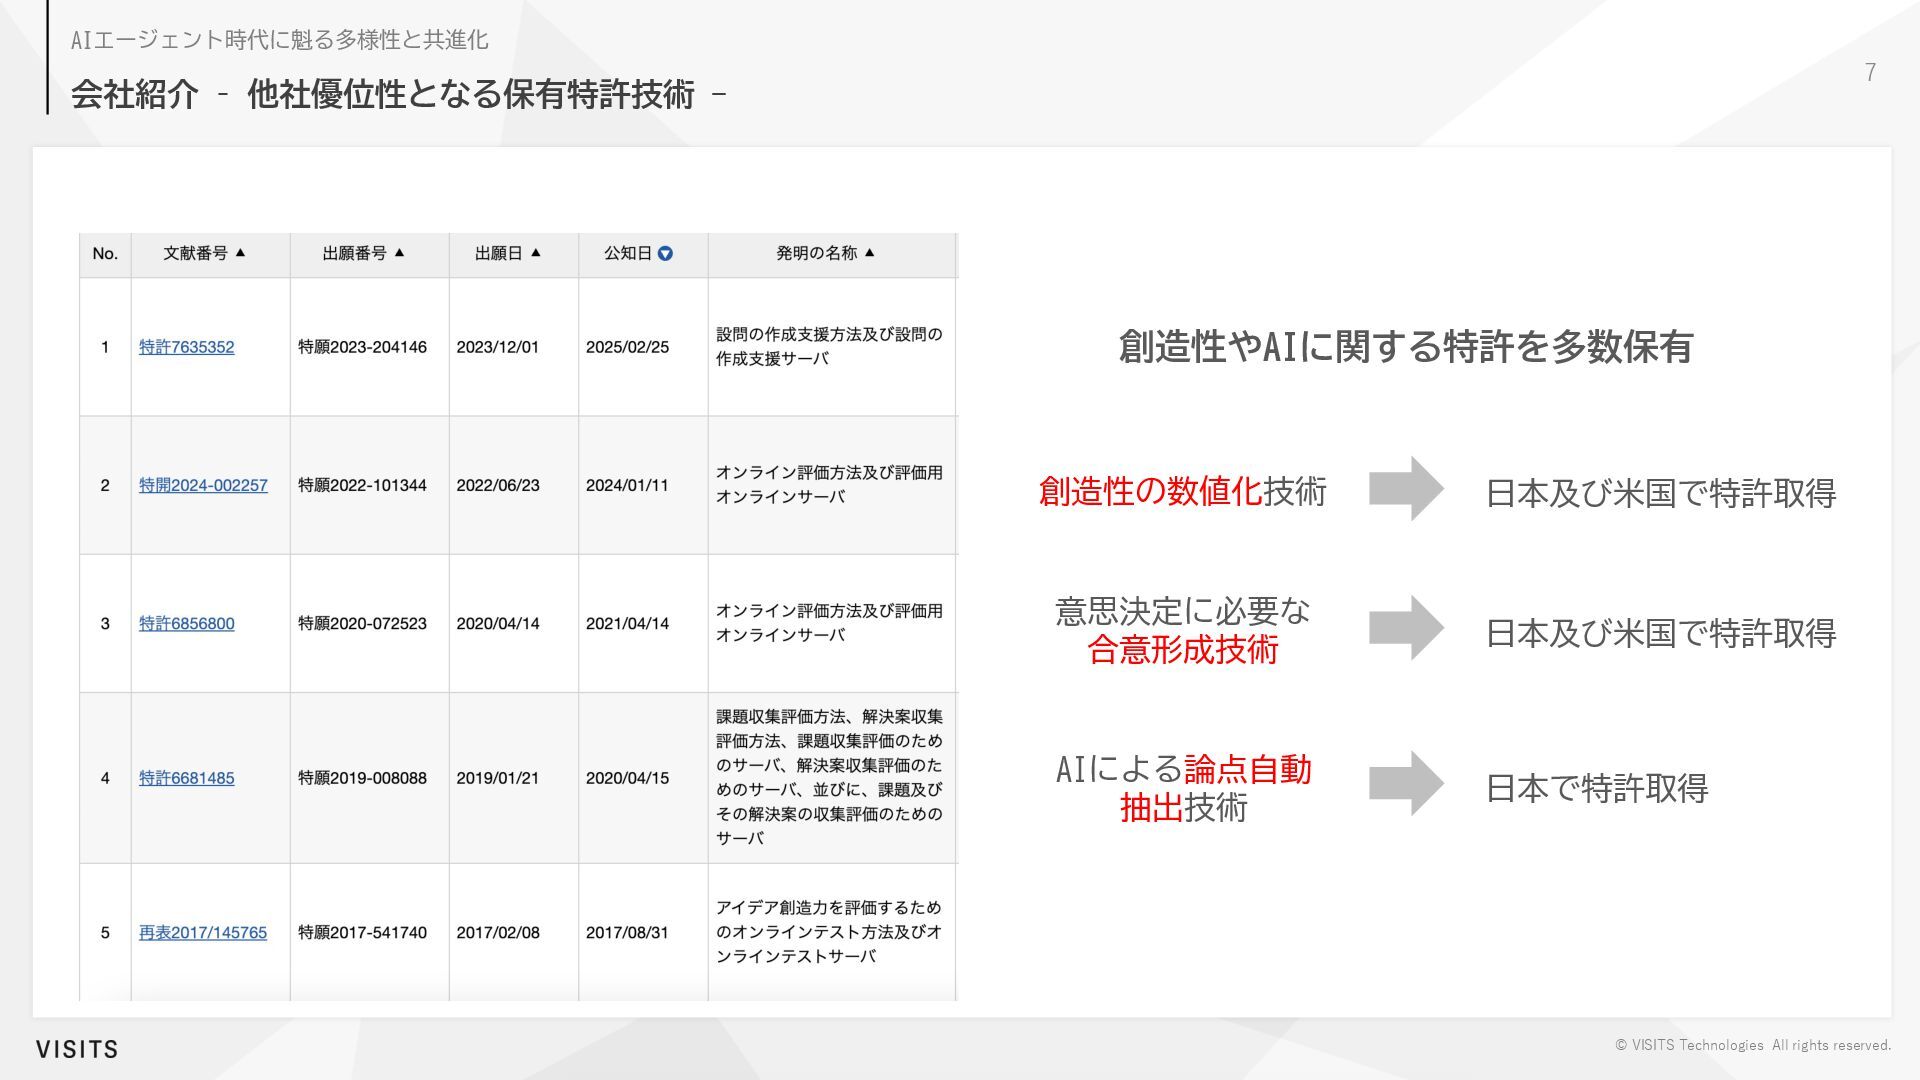This screenshot has height=1080, width=1920.
Task: Click filing date 2022/06/23
Action: 498,485
